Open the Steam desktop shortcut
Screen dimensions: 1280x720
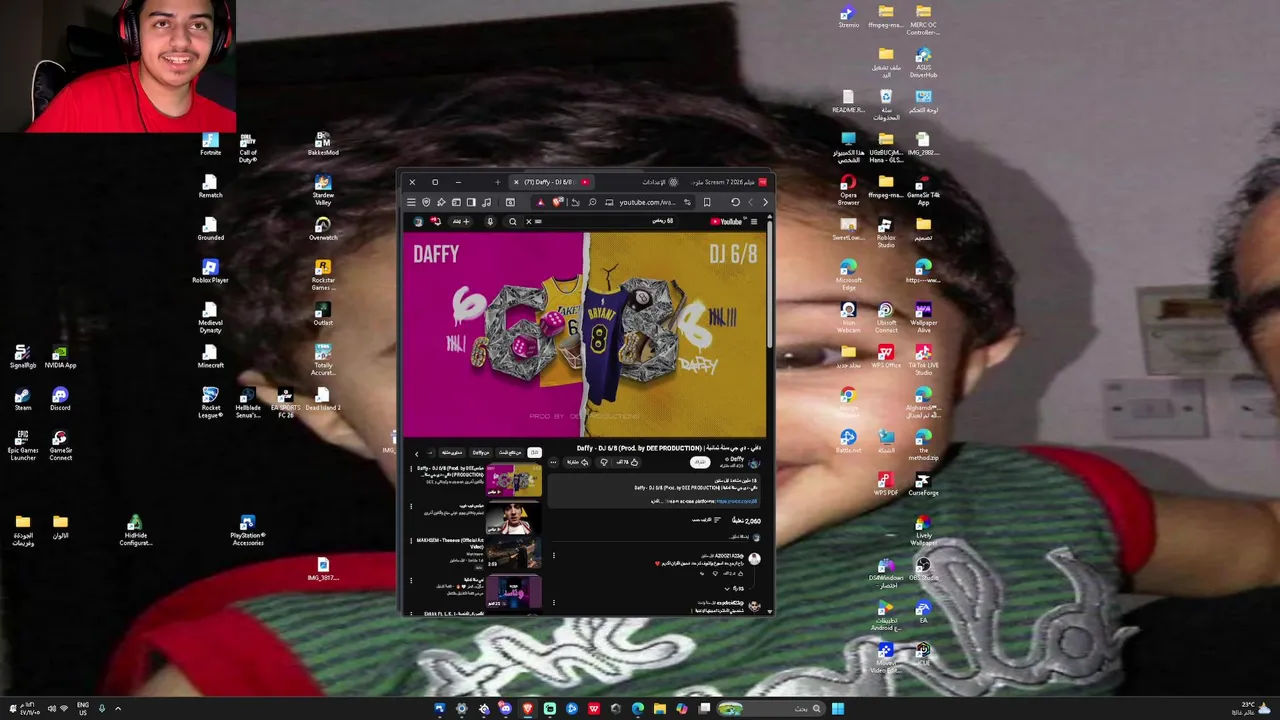click(x=22, y=399)
